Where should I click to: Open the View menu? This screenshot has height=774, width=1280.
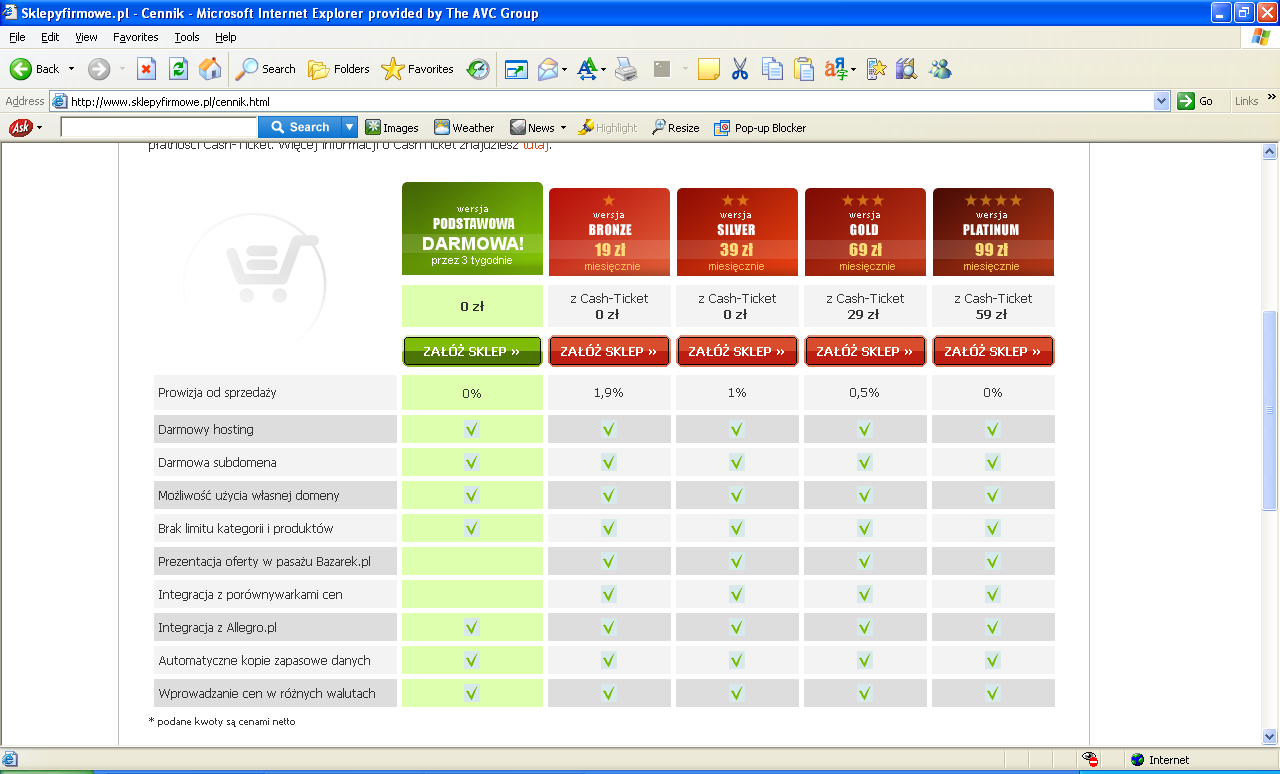[x=86, y=37]
